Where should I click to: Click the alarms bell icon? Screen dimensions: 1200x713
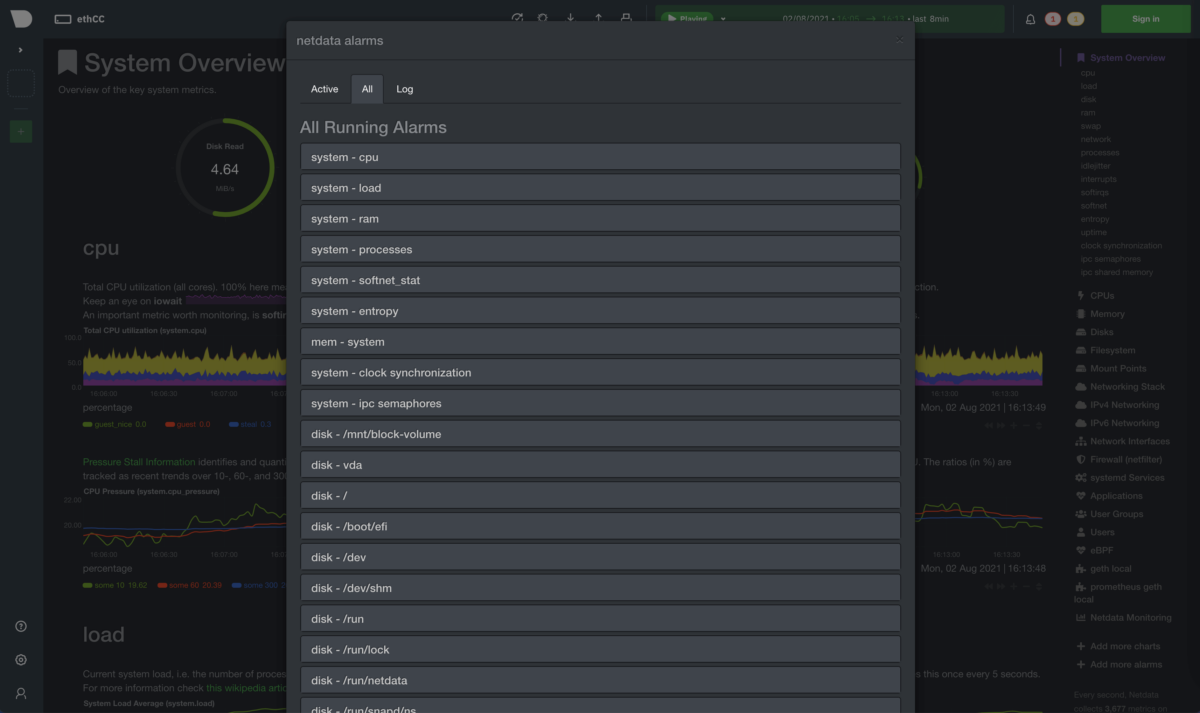pyautogui.click(x=1030, y=19)
